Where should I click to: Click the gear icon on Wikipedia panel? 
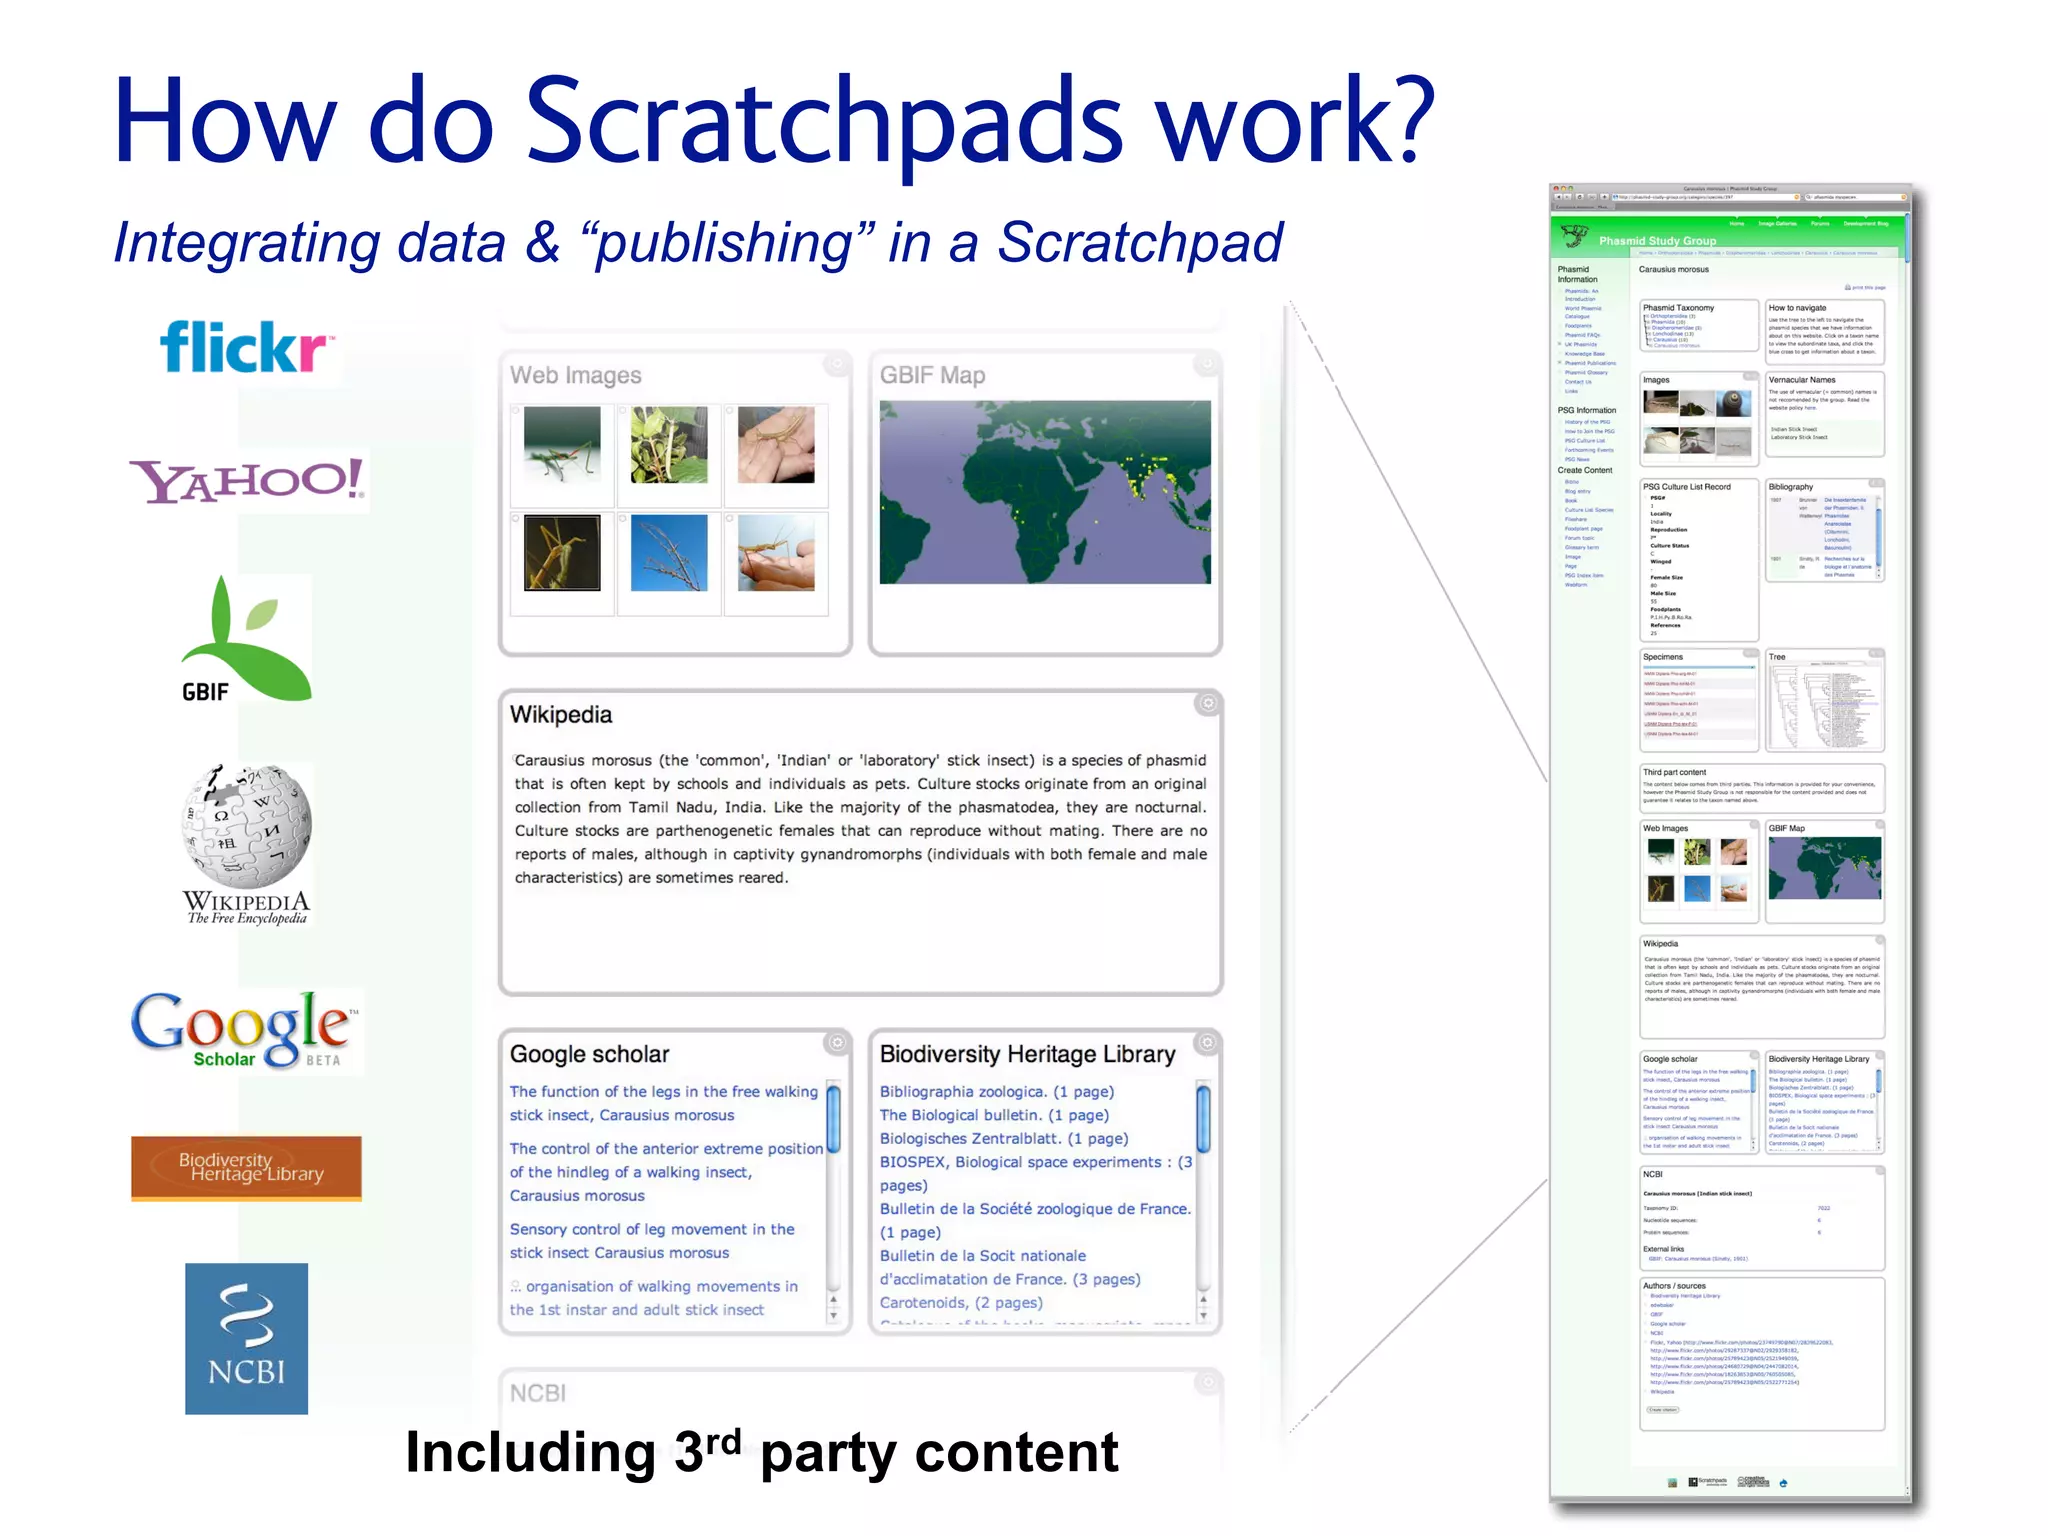pyautogui.click(x=1207, y=703)
